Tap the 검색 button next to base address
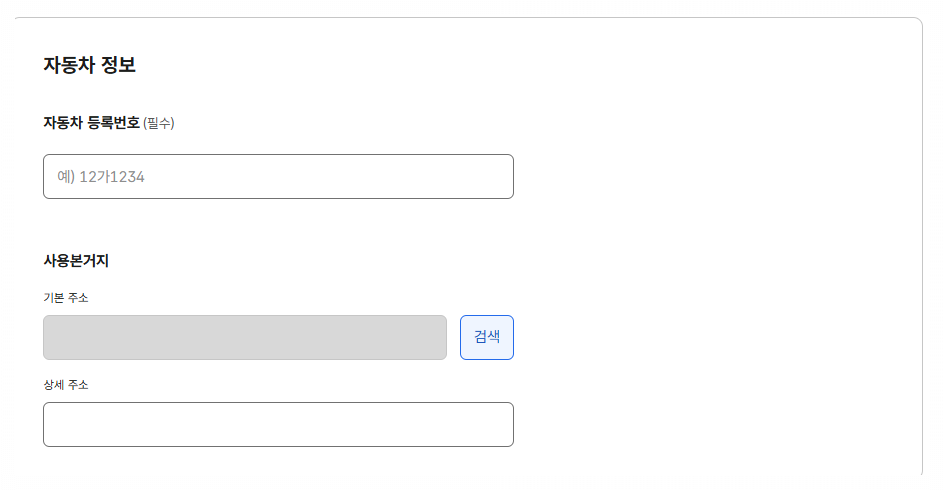944x490 pixels. point(486,337)
